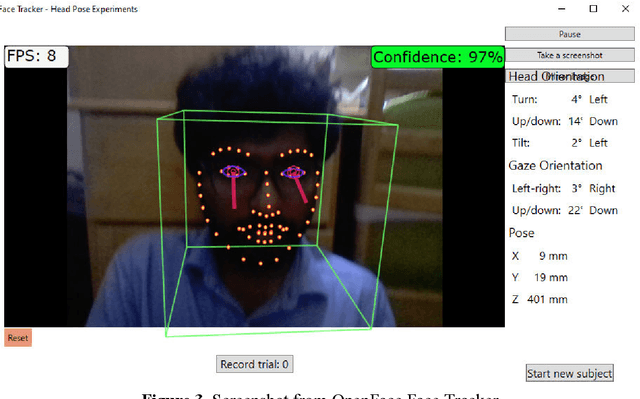The height and width of the screenshot is (399, 640).
Task: Close the Face Tracker window
Action: [625, 9]
